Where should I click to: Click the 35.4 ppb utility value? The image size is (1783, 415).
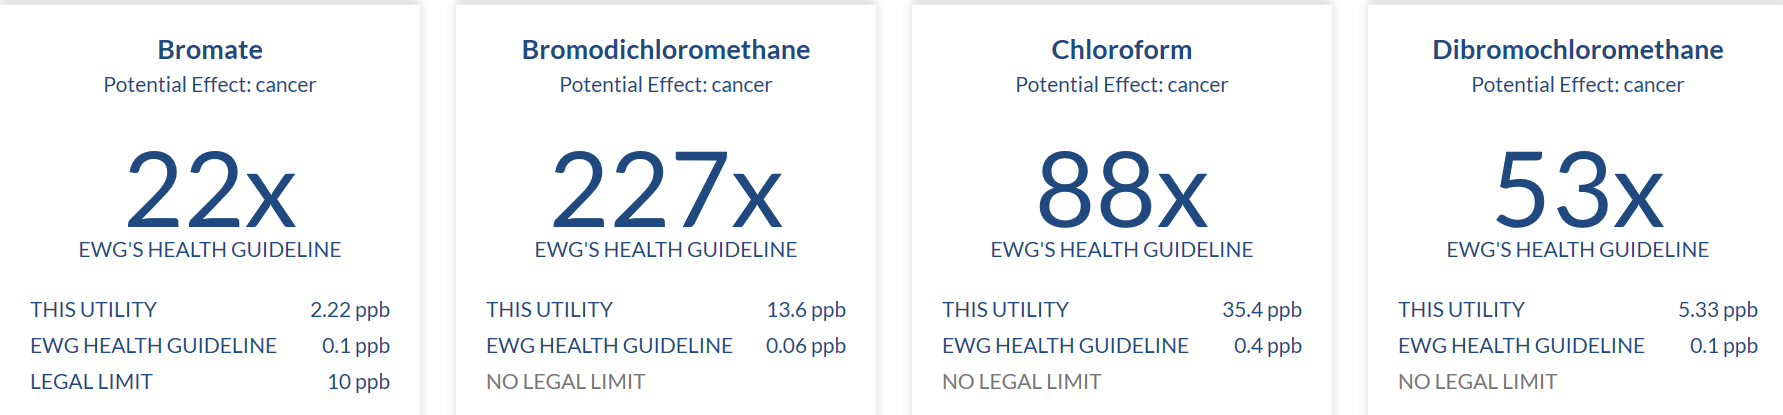1261,310
